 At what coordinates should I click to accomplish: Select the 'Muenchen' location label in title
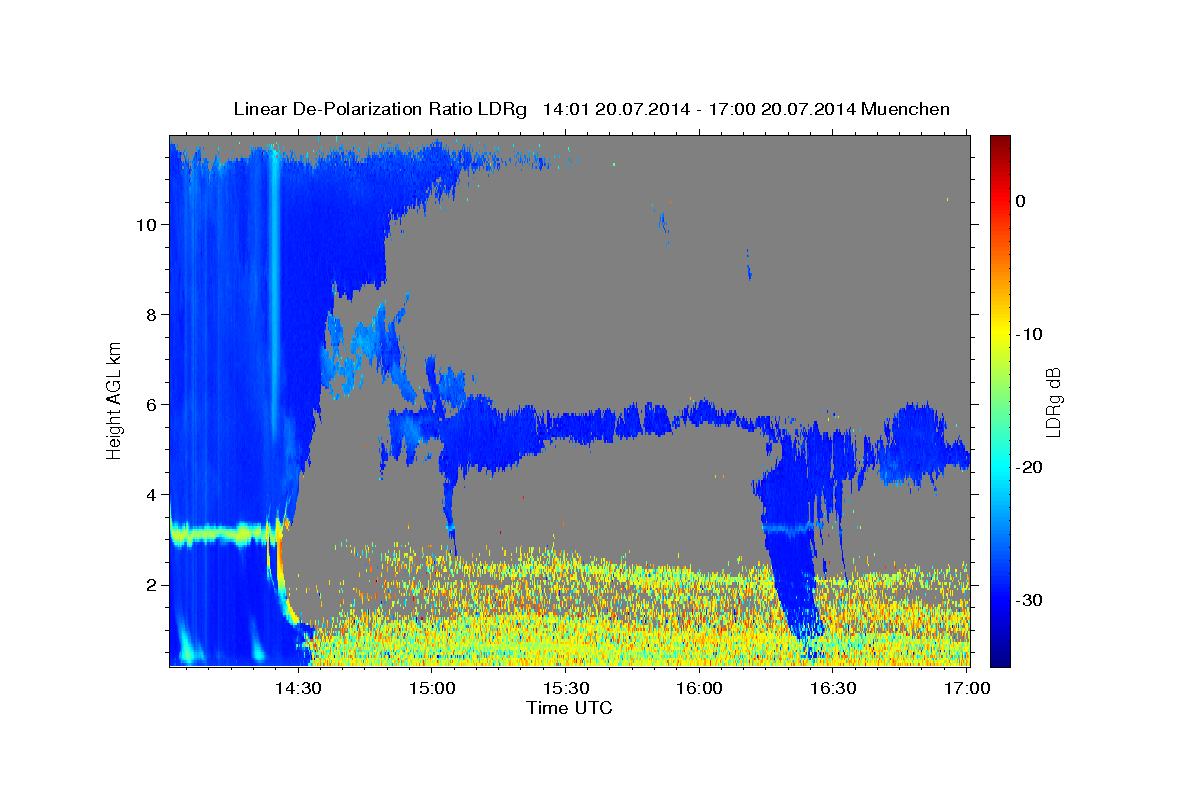[x=907, y=109]
